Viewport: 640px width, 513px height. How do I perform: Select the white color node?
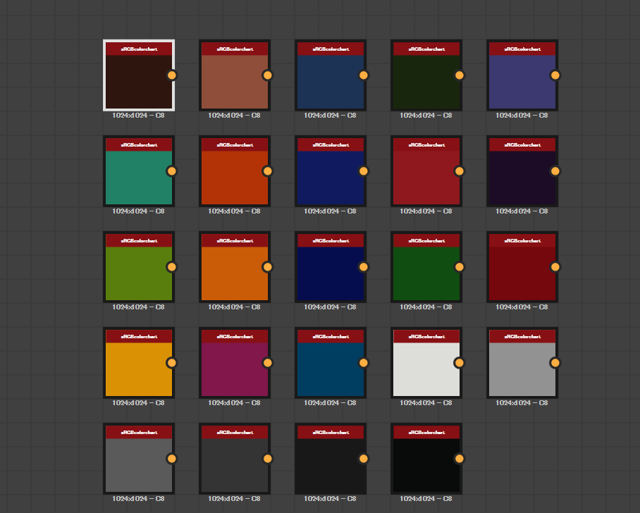click(426, 370)
